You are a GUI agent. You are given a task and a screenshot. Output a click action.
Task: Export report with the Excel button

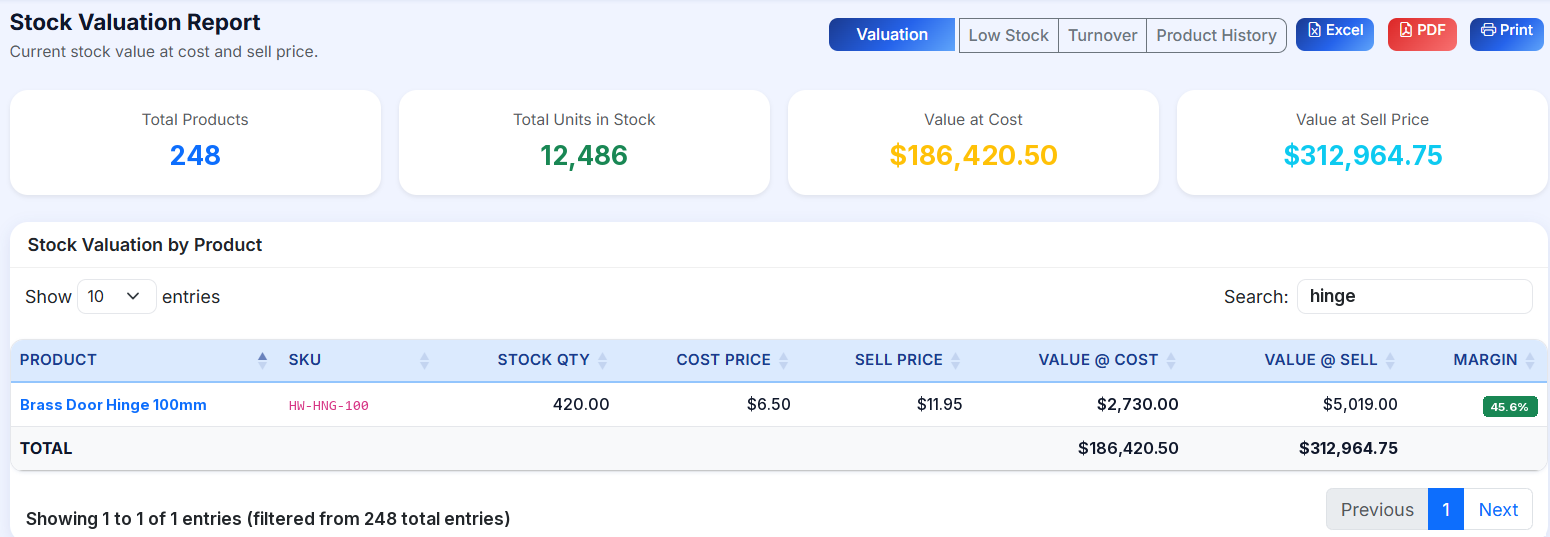click(1335, 33)
